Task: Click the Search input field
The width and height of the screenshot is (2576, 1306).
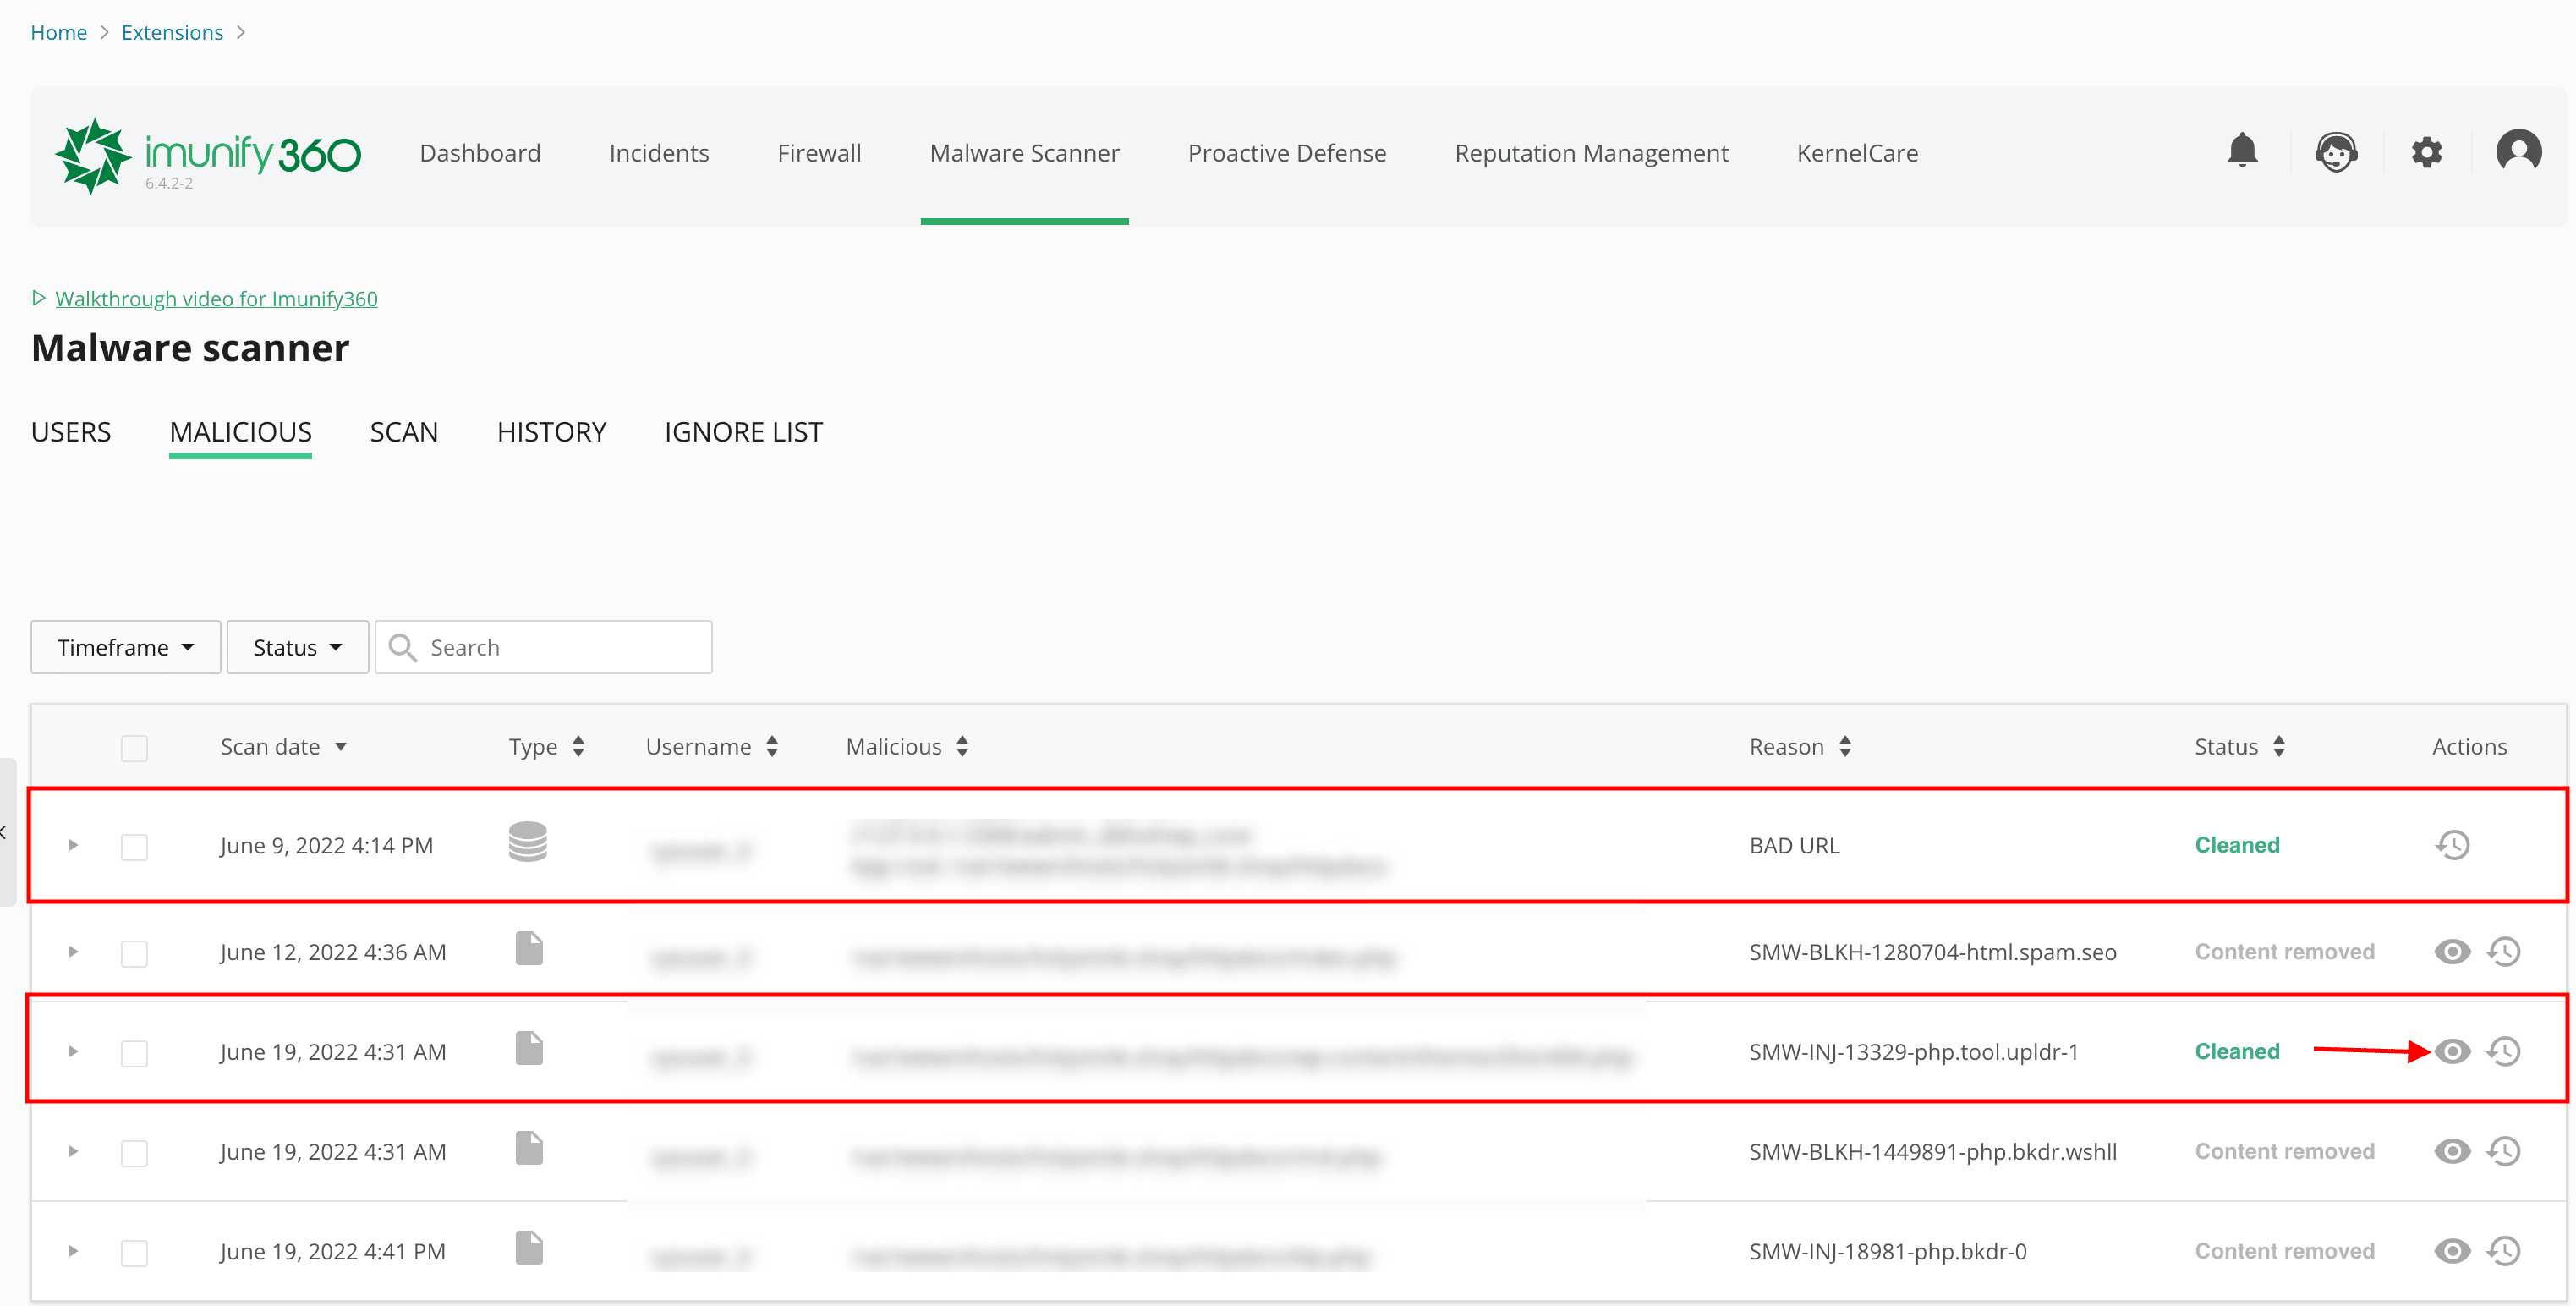Action: (560, 647)
